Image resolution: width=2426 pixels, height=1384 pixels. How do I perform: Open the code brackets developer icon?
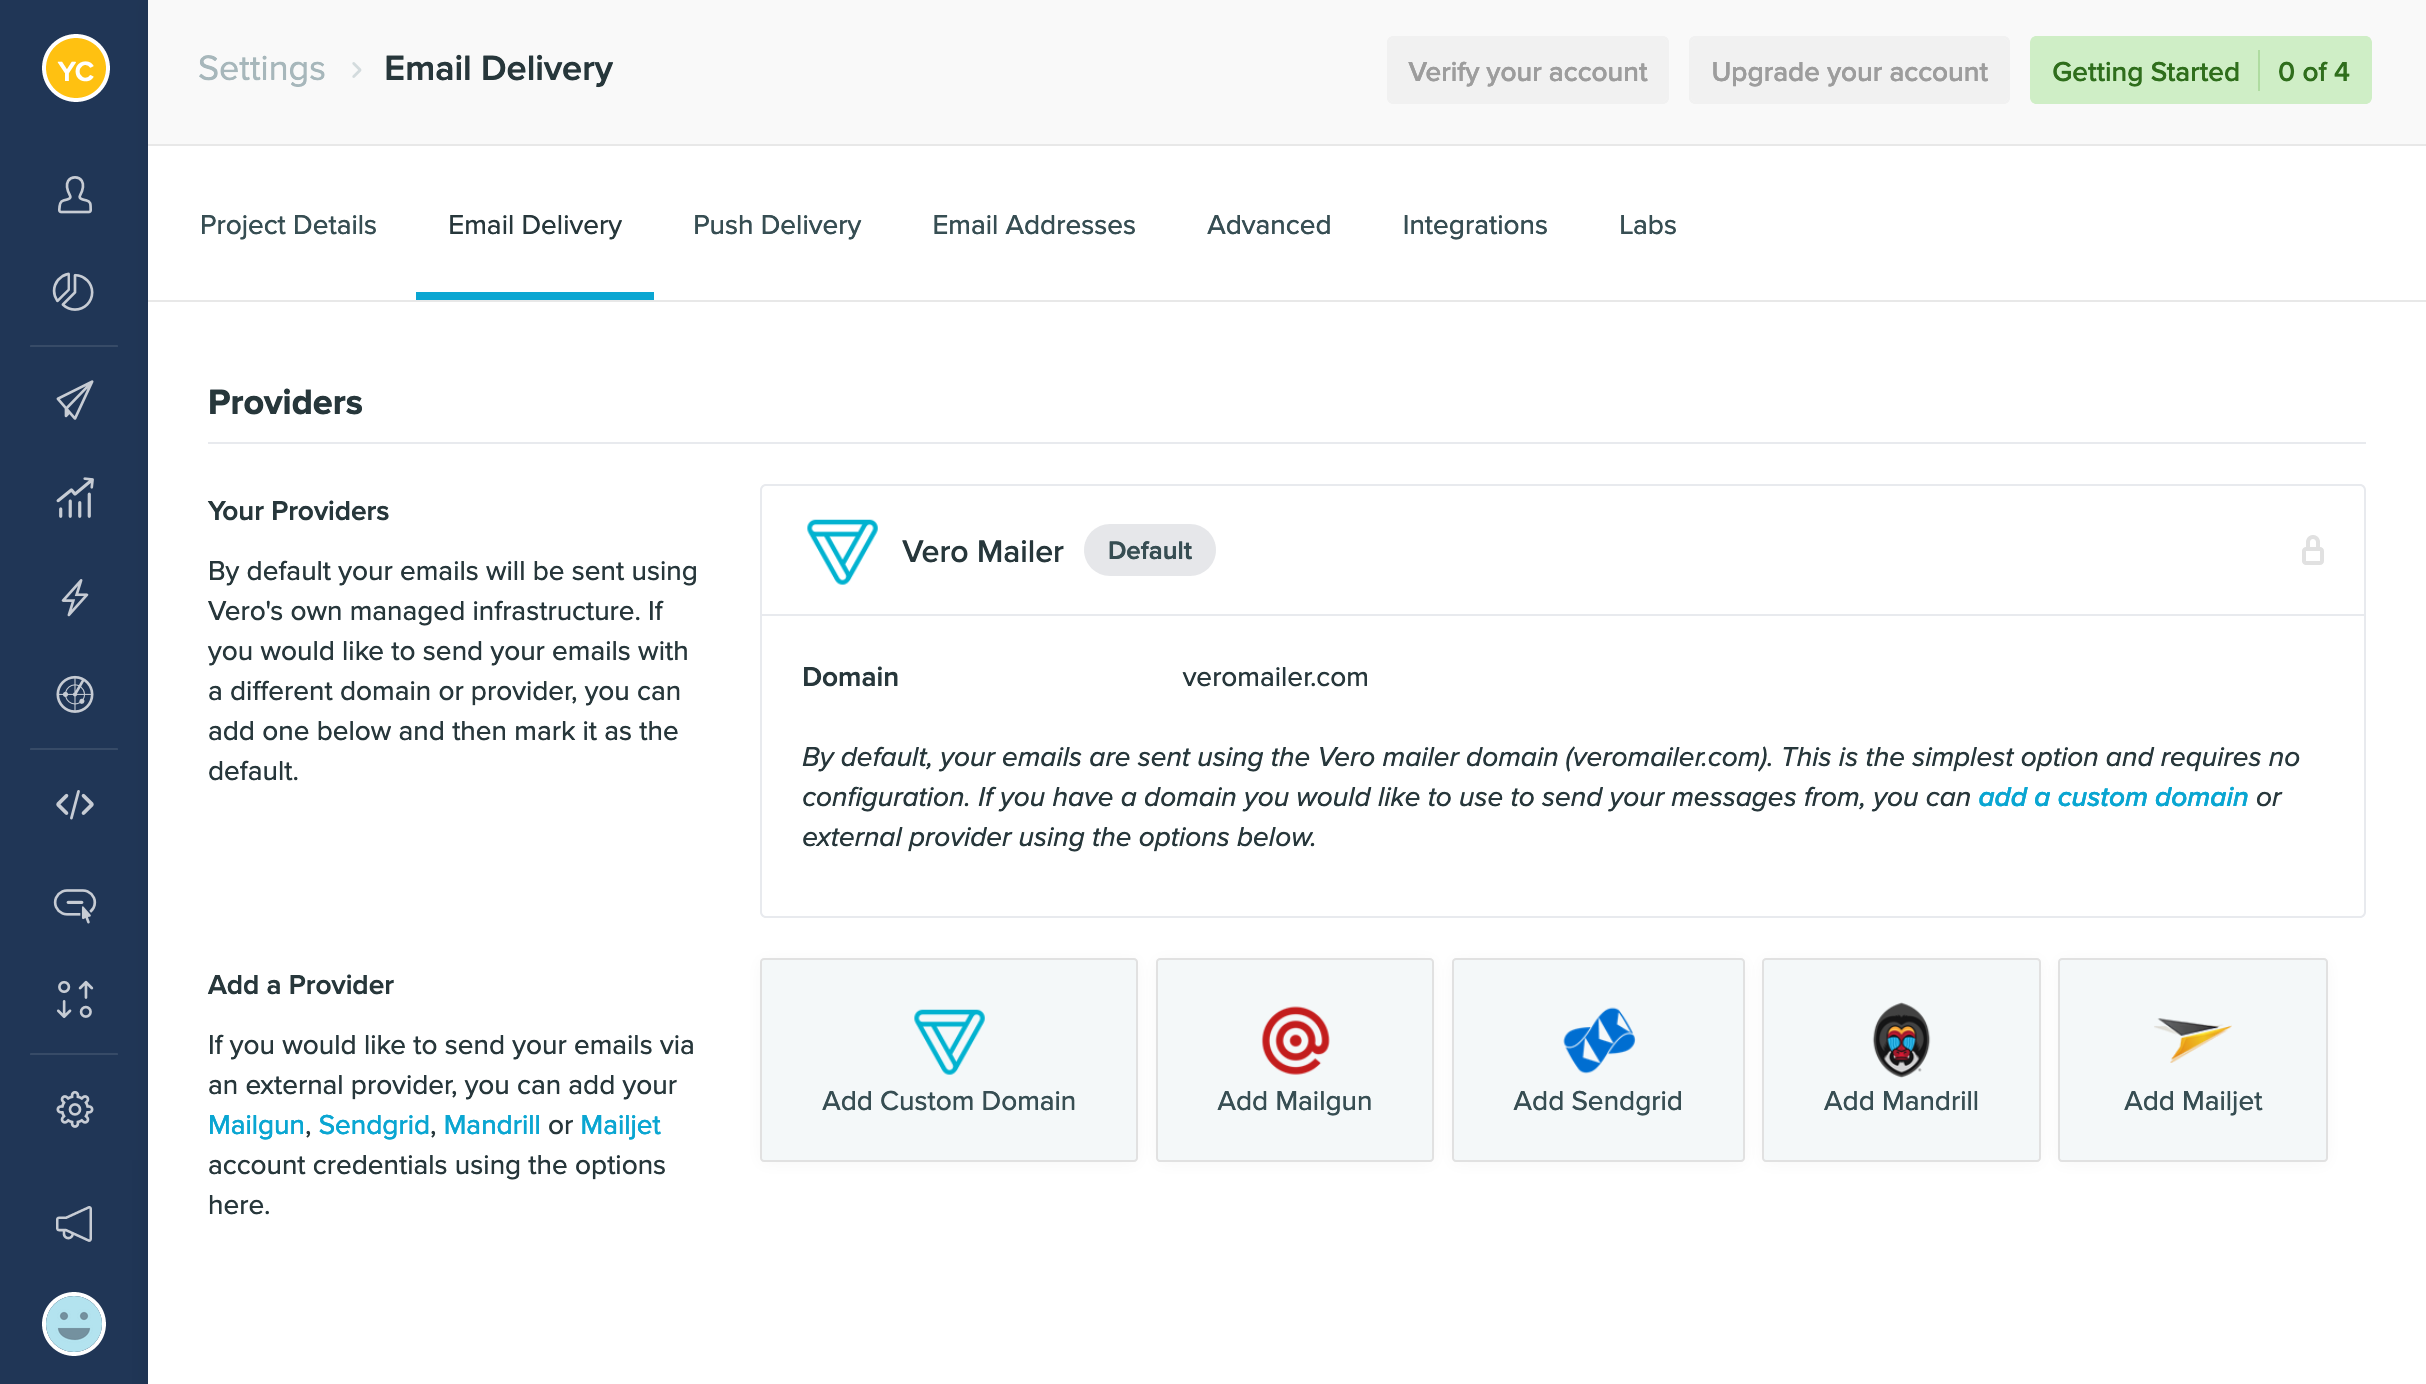click(x=74, y=804)
